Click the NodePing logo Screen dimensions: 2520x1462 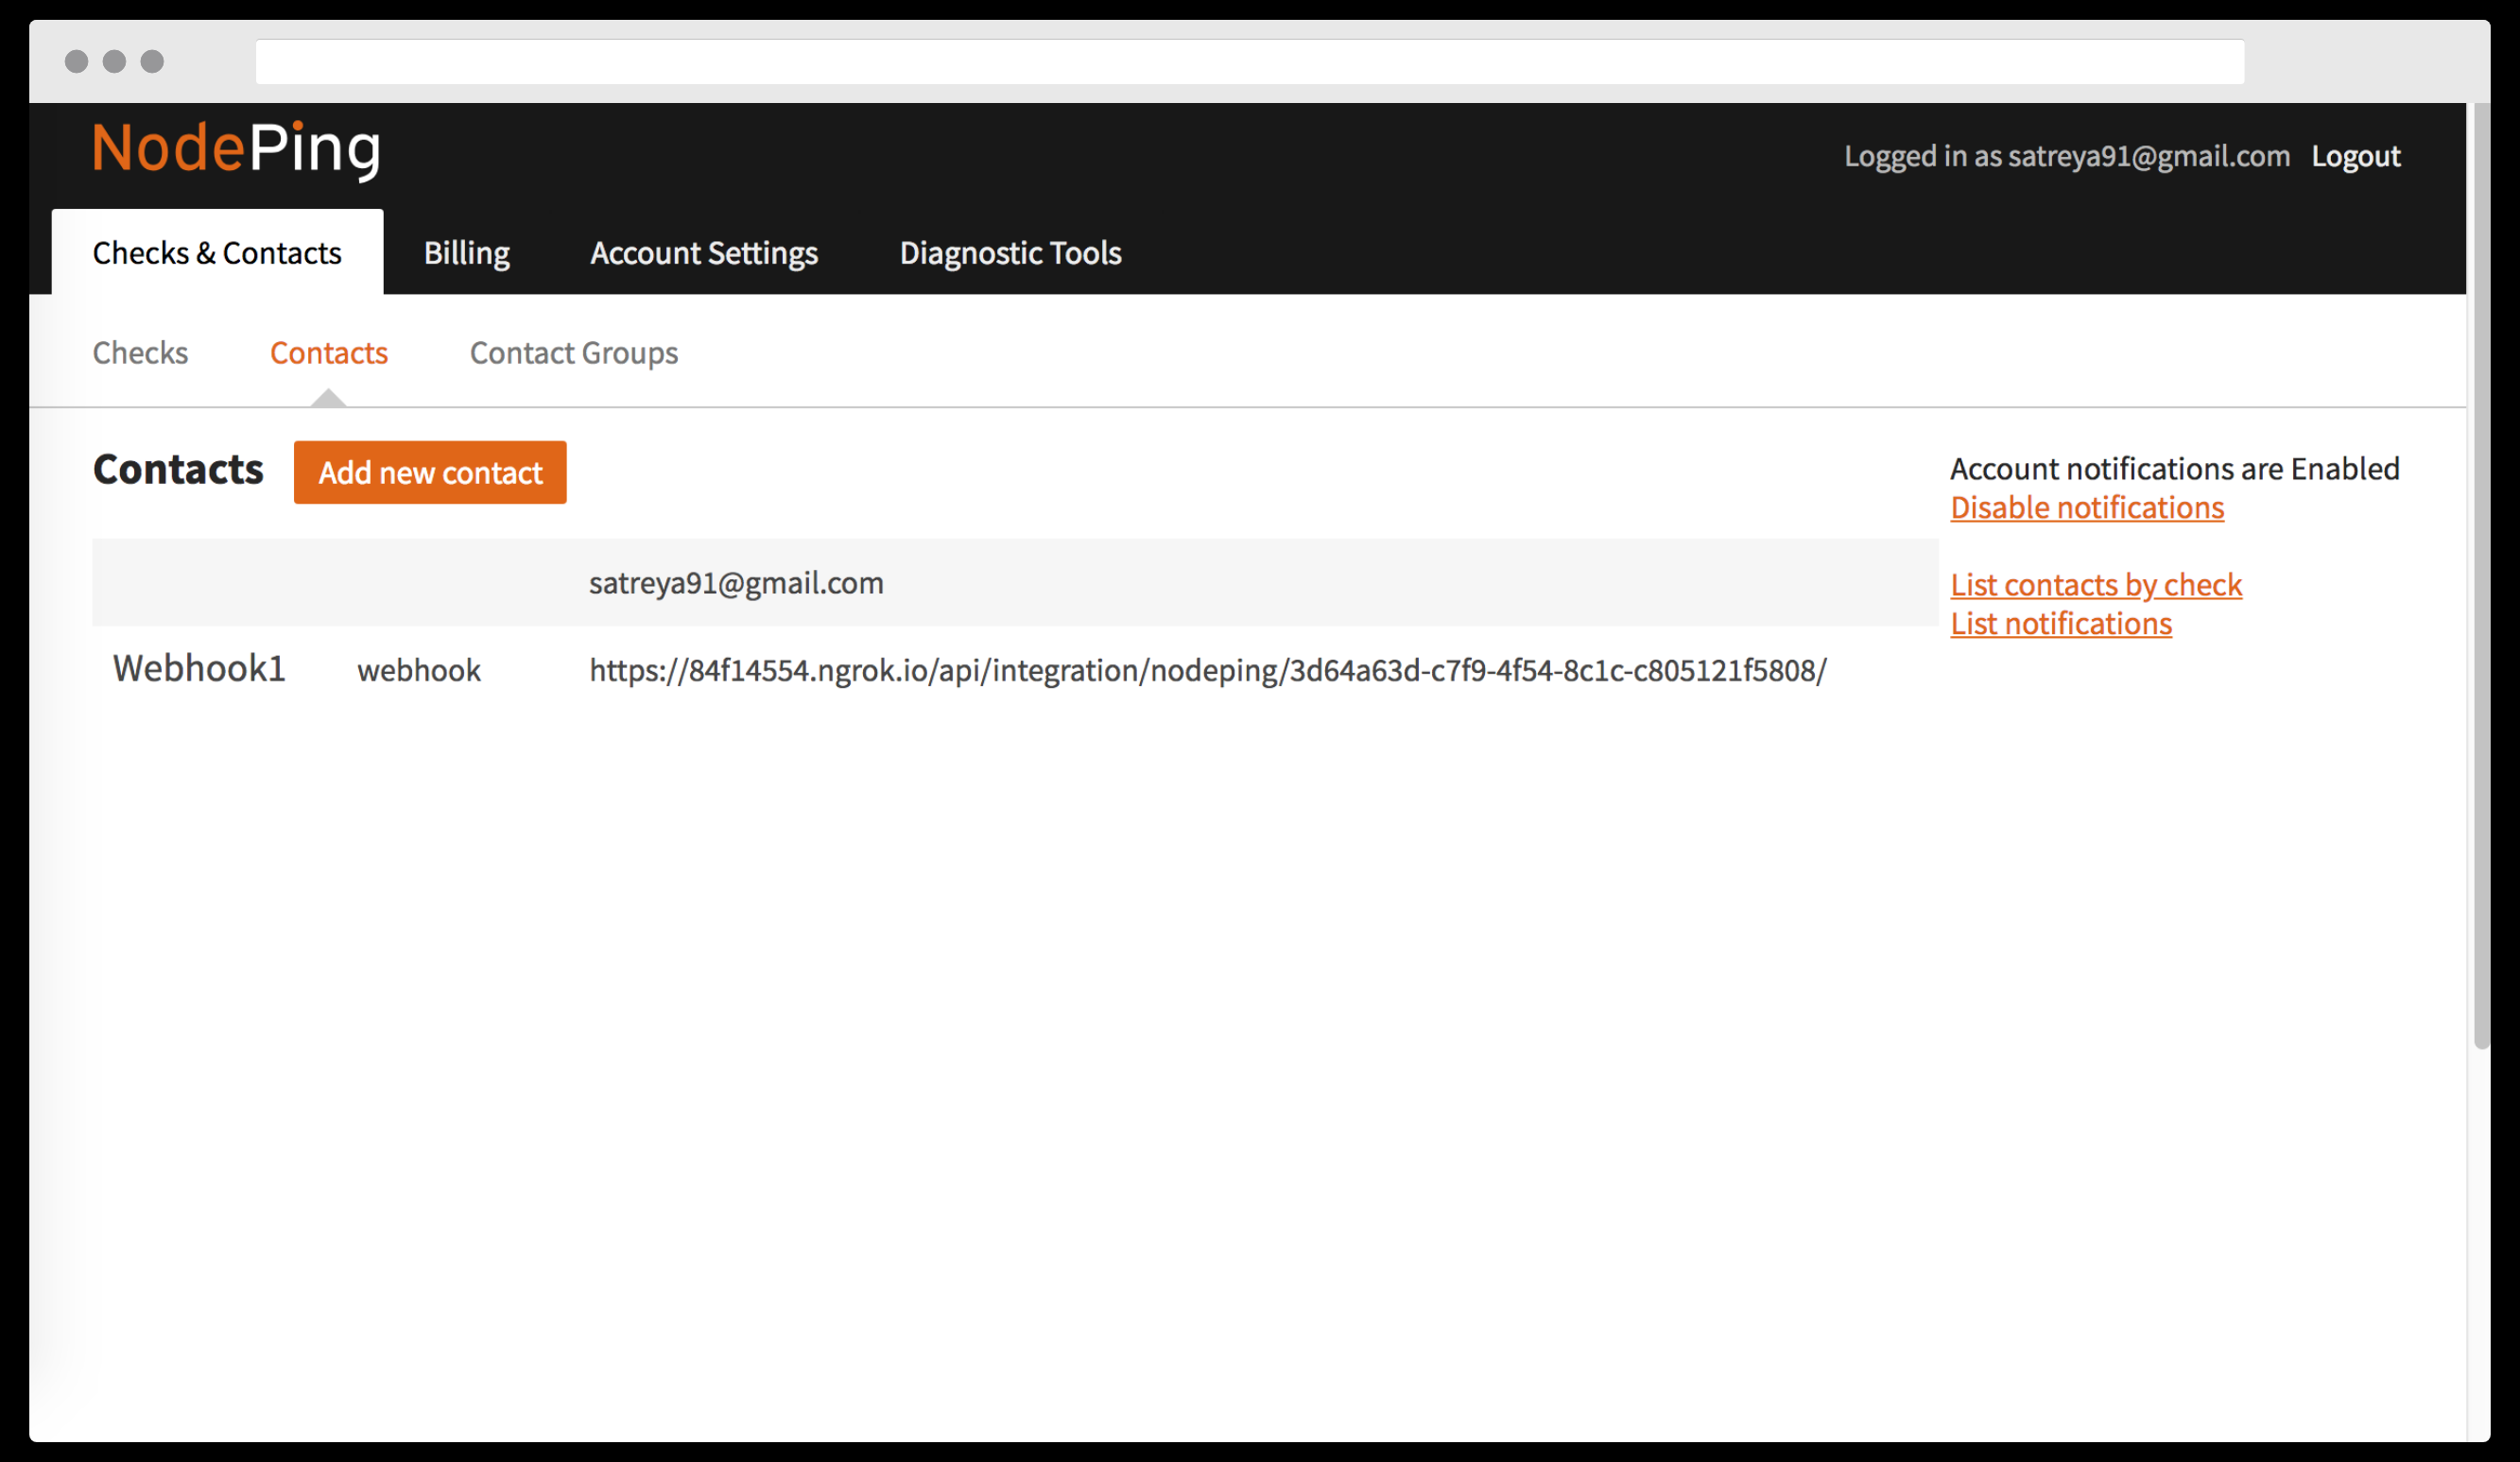pyautogui.click(x=236, y=149)
